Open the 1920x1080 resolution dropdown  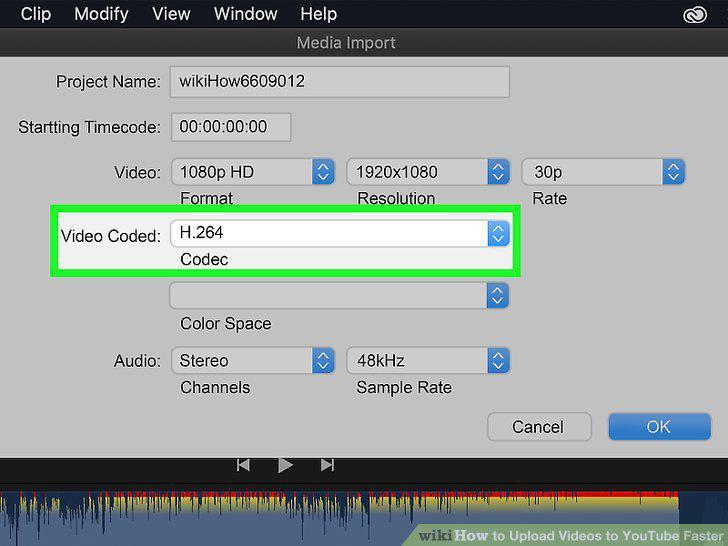pyautogui.click(x=428, y=172)
